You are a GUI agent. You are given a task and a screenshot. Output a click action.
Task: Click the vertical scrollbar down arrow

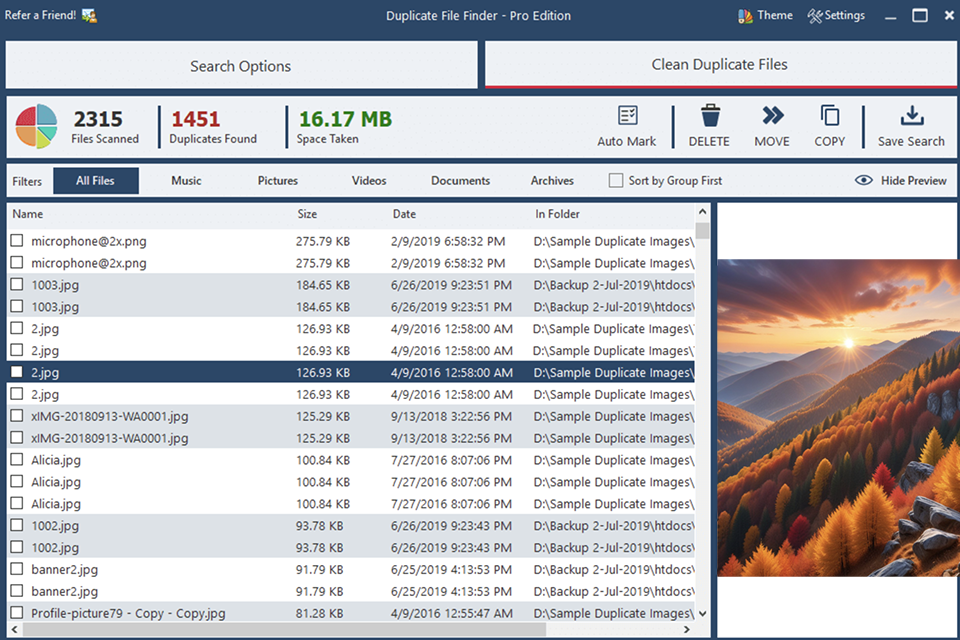[702, 614]
